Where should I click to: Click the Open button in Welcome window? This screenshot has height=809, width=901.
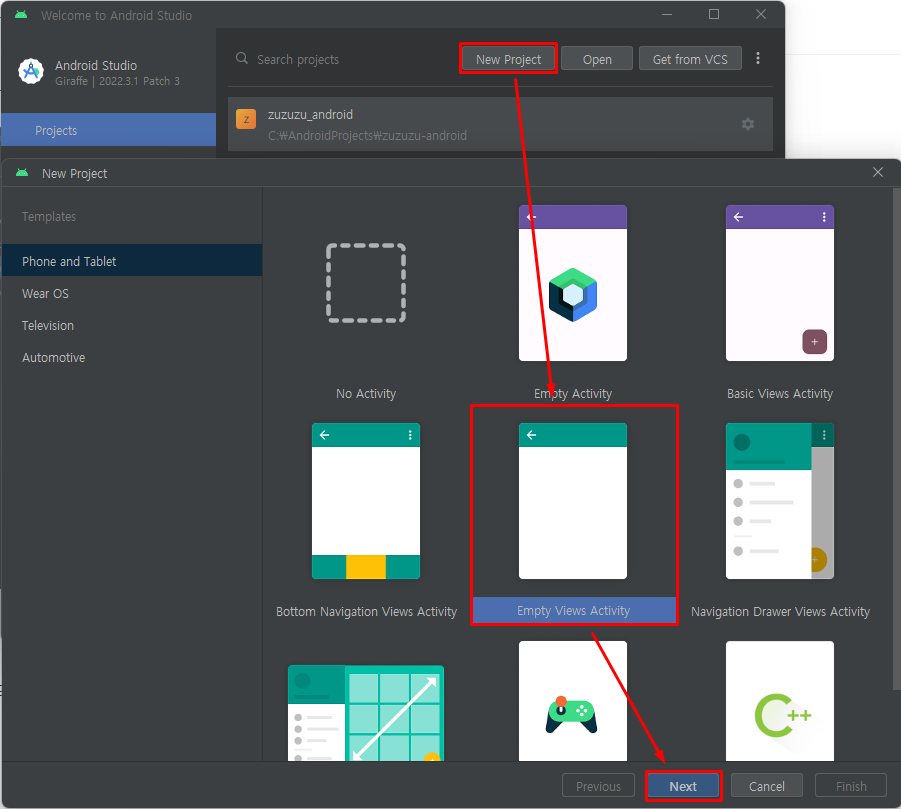point(596,59)
